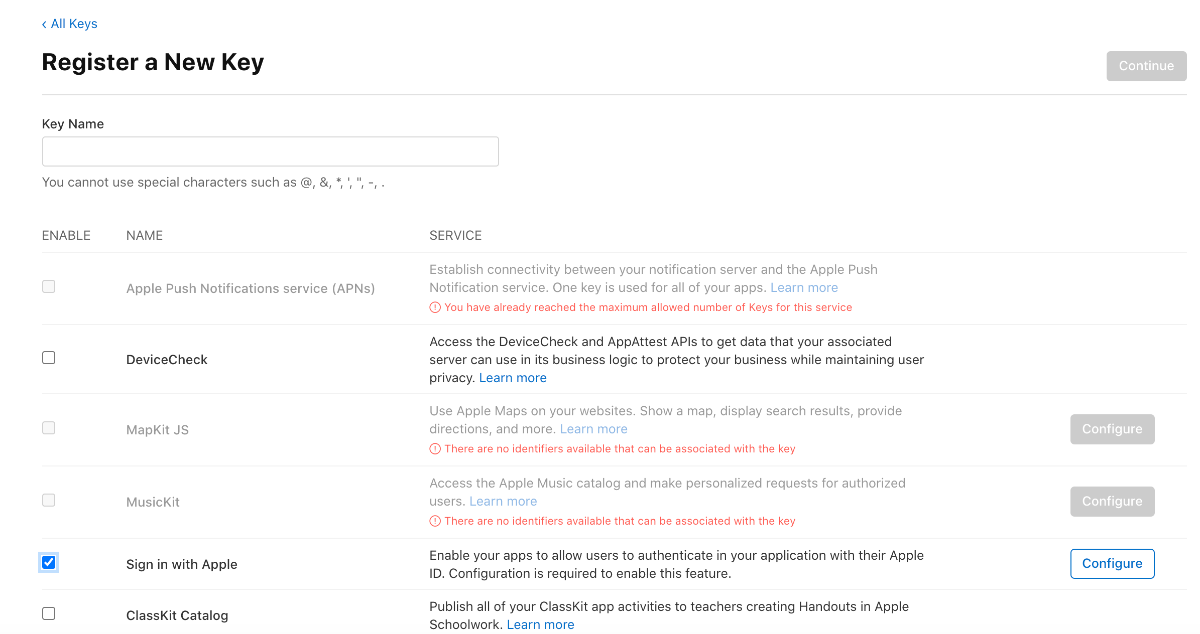Image resolution: width=1200 pixels, height=634 pixels.
Task: Click the special characters hint text
Action: [213, 183]
